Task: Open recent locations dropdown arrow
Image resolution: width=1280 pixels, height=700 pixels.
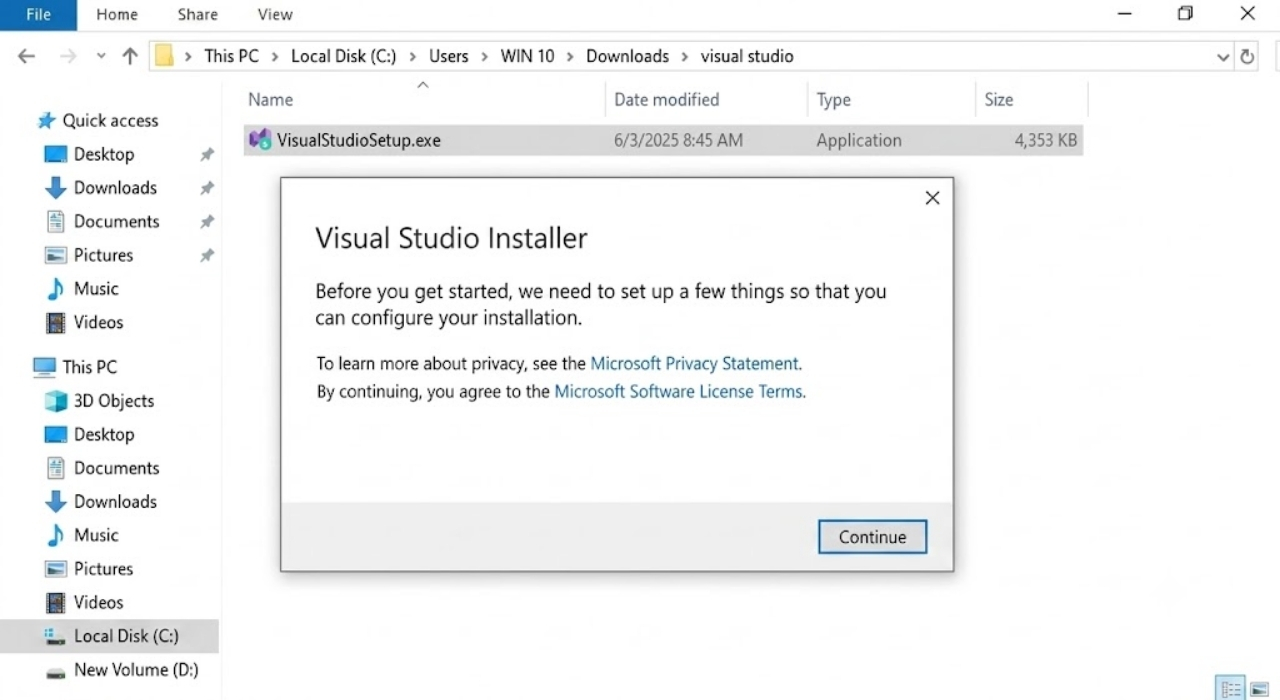Action: pyautogui.click(x=101, y=57)
